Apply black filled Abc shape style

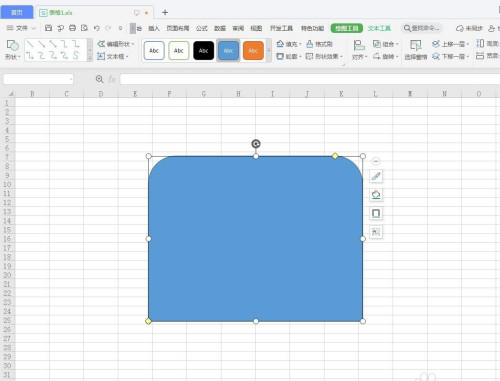(204, 51)
